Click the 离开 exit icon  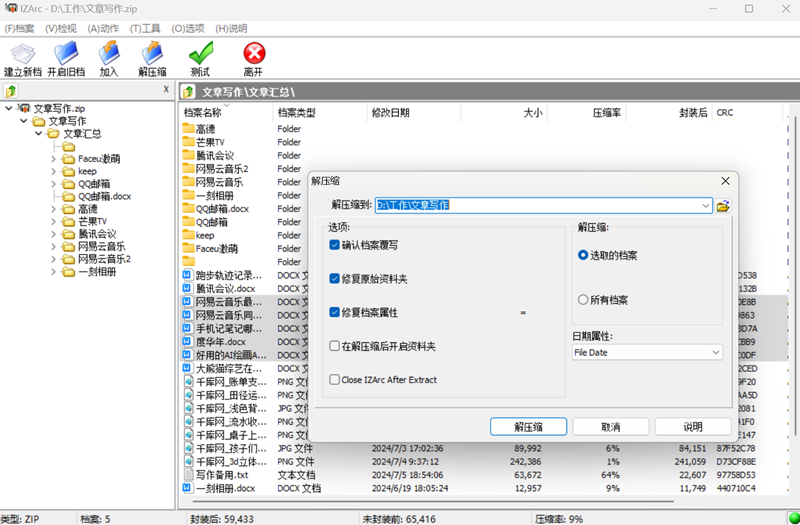(254, 53)
